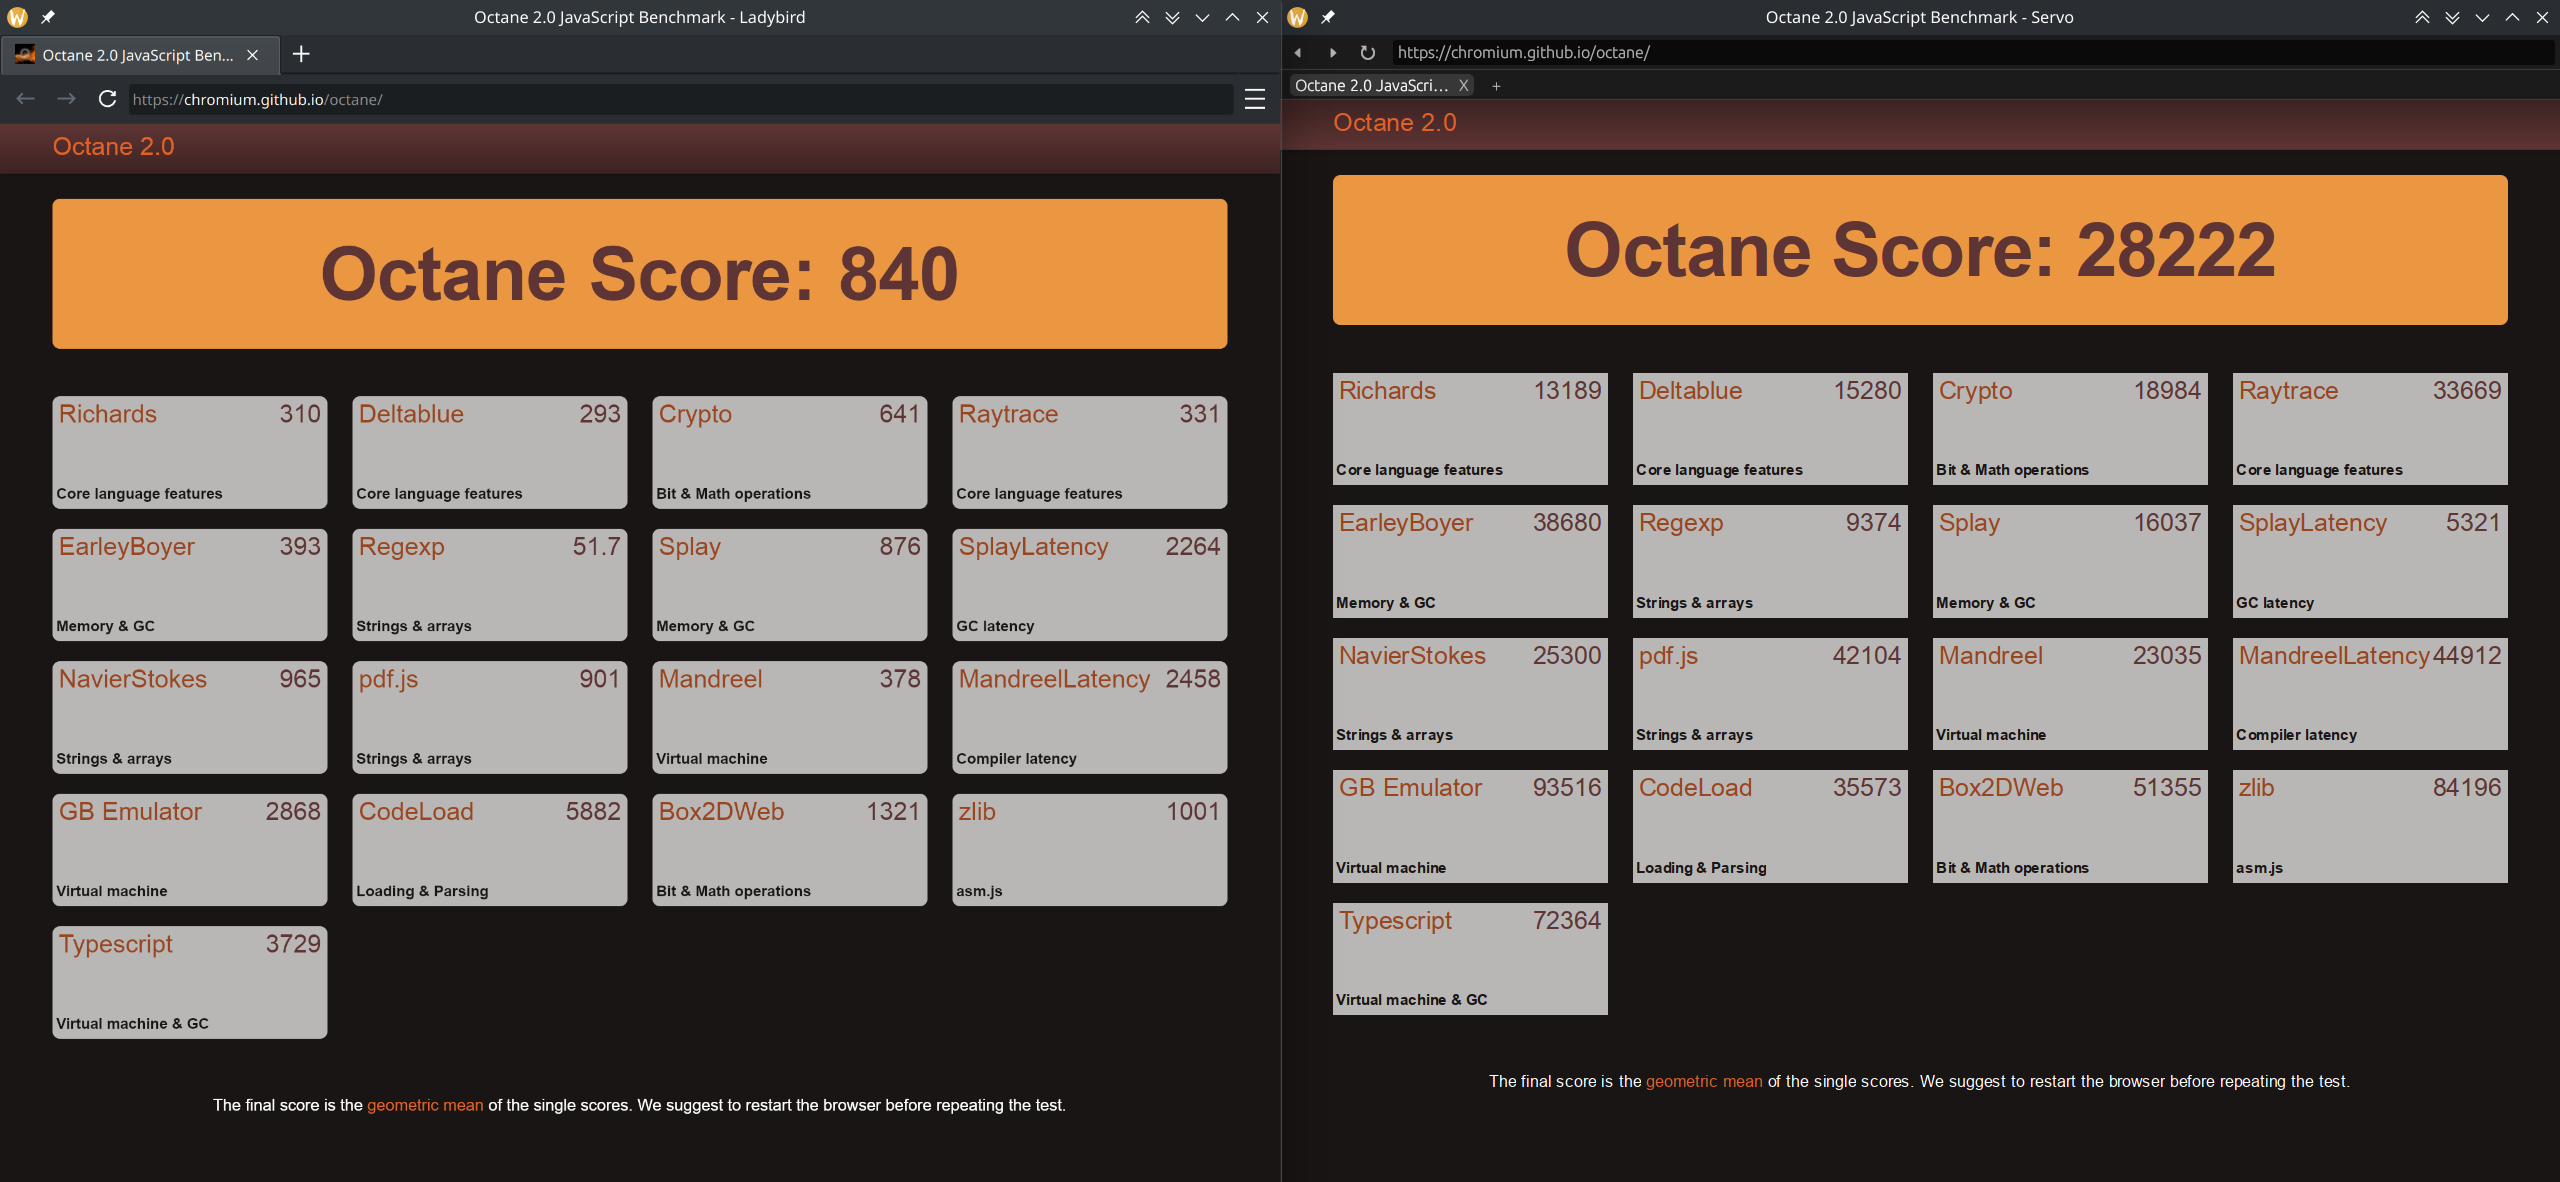Click MandreelLatency 2458 card in Ladybird
This screenshot has width=2560, height=1182.
point(1090,717)
